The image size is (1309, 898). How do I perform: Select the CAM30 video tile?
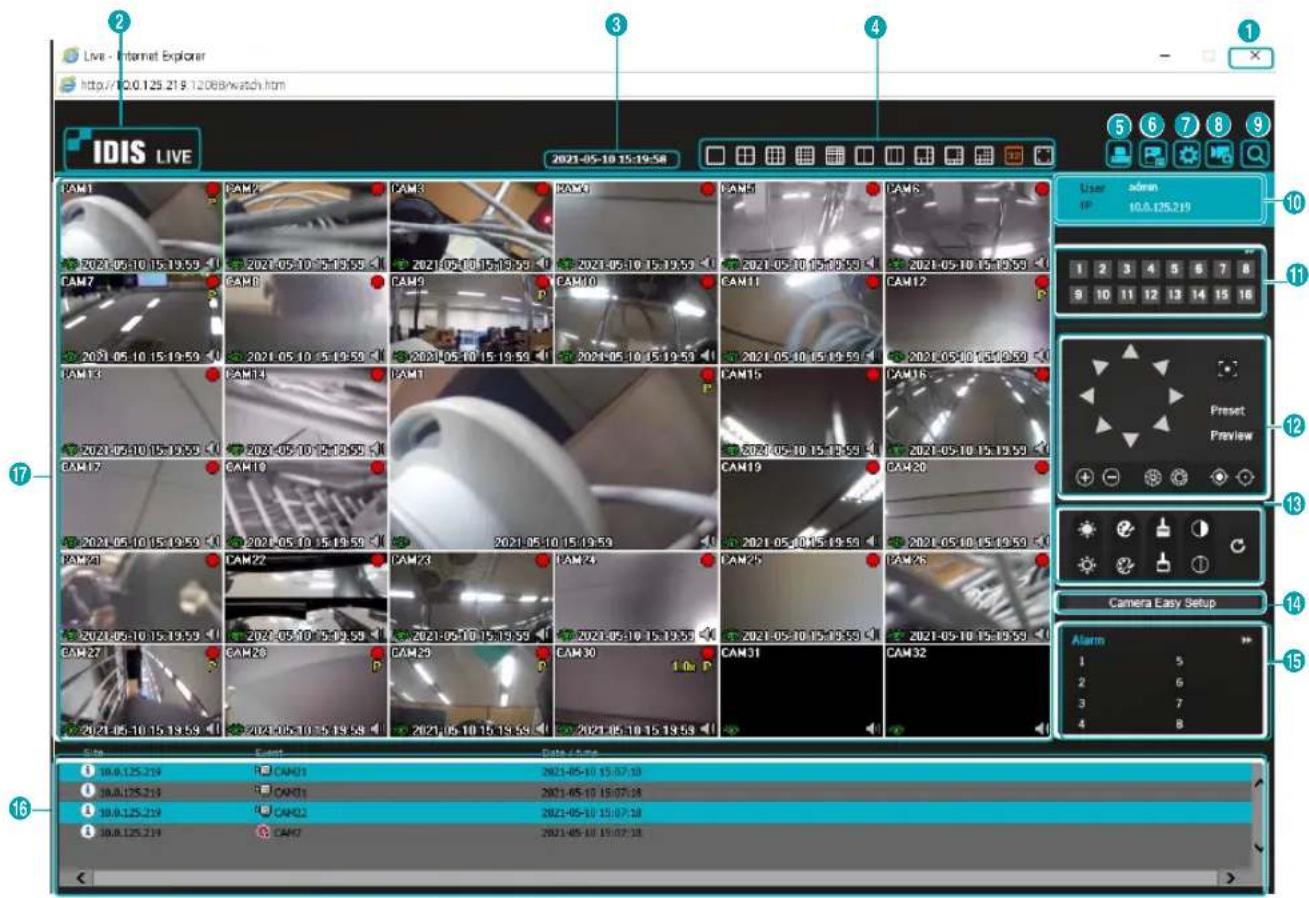[x=635, y=690]
